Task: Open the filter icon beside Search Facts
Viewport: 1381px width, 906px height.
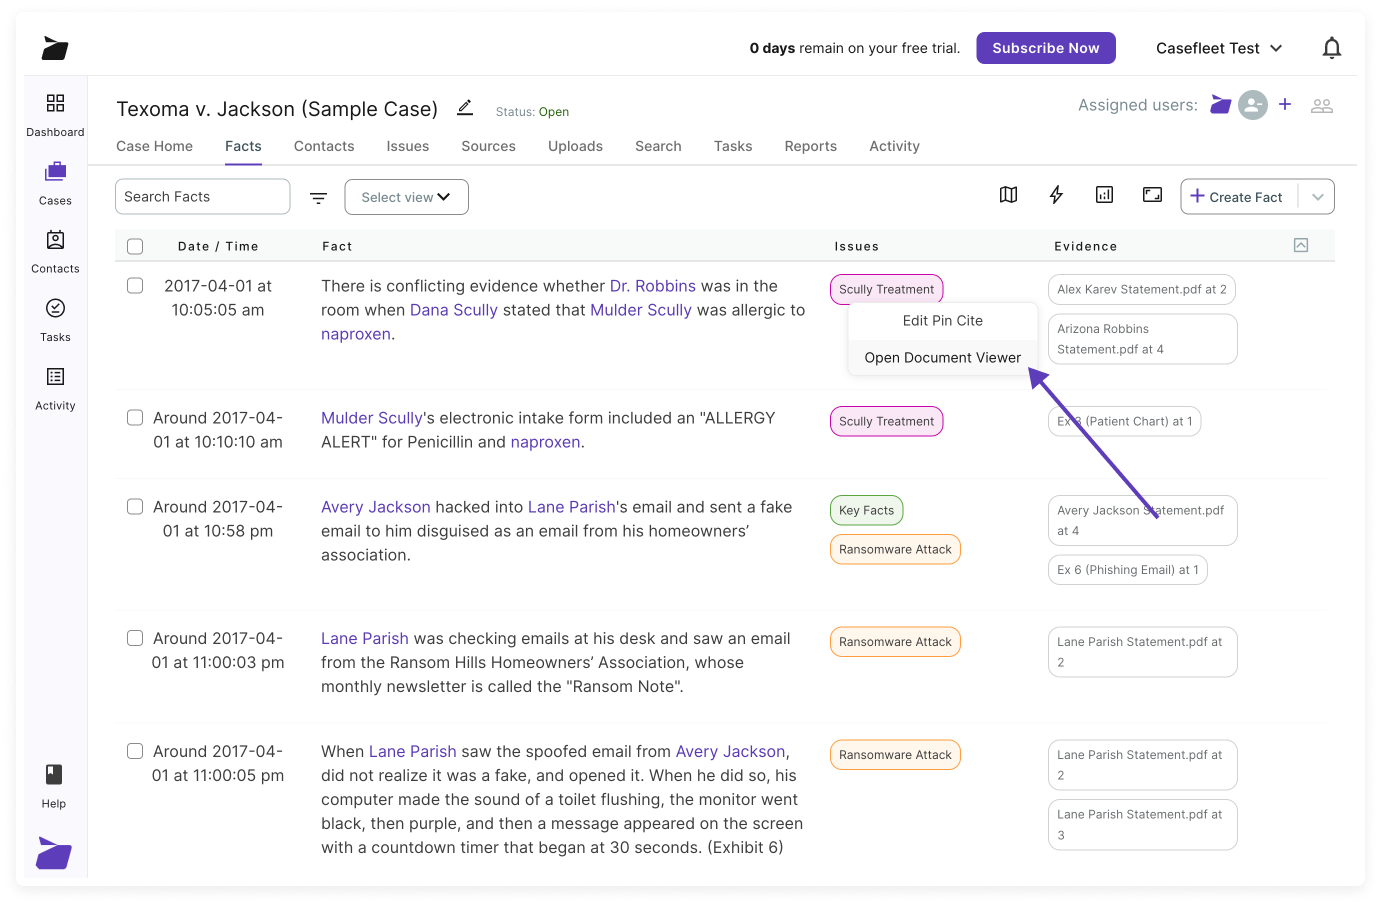Action: 318,197
